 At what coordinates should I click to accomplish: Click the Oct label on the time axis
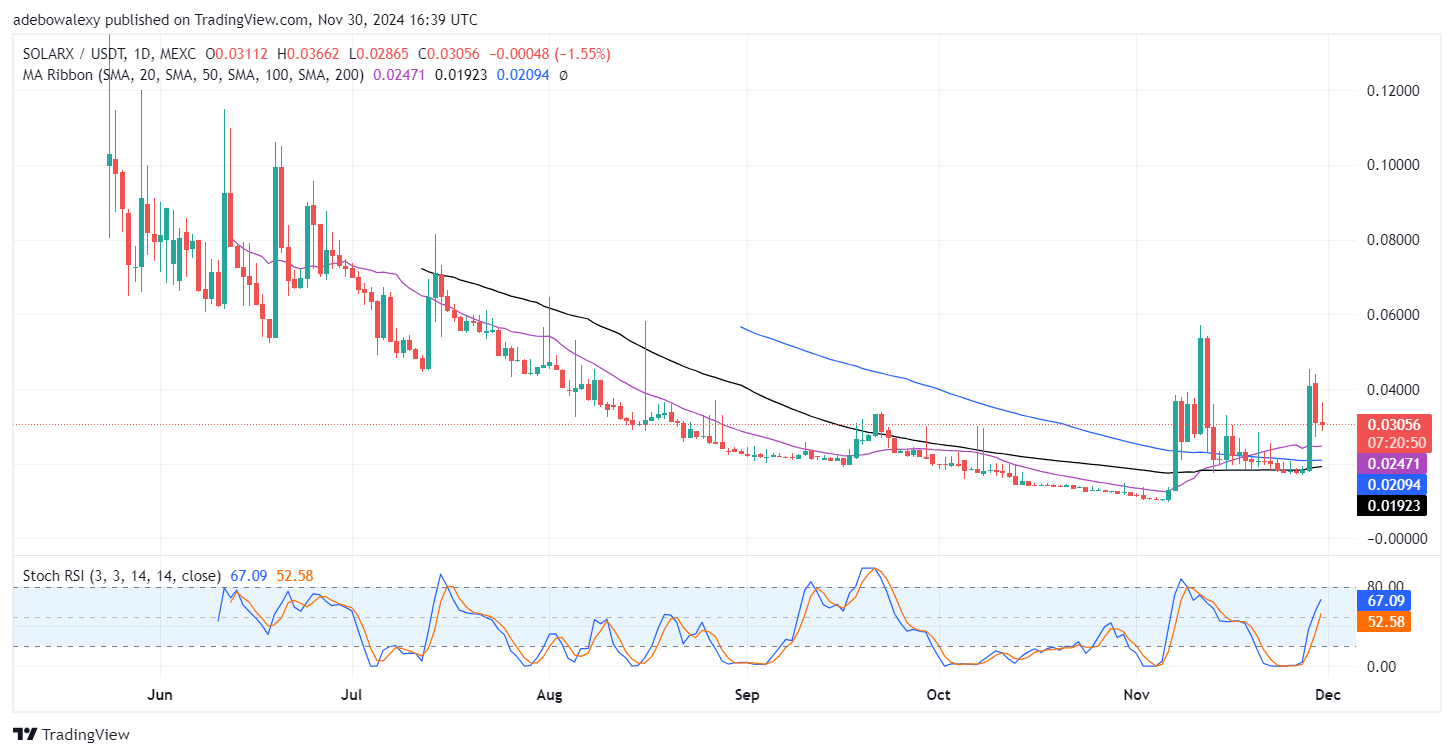[x=937, y=693]
